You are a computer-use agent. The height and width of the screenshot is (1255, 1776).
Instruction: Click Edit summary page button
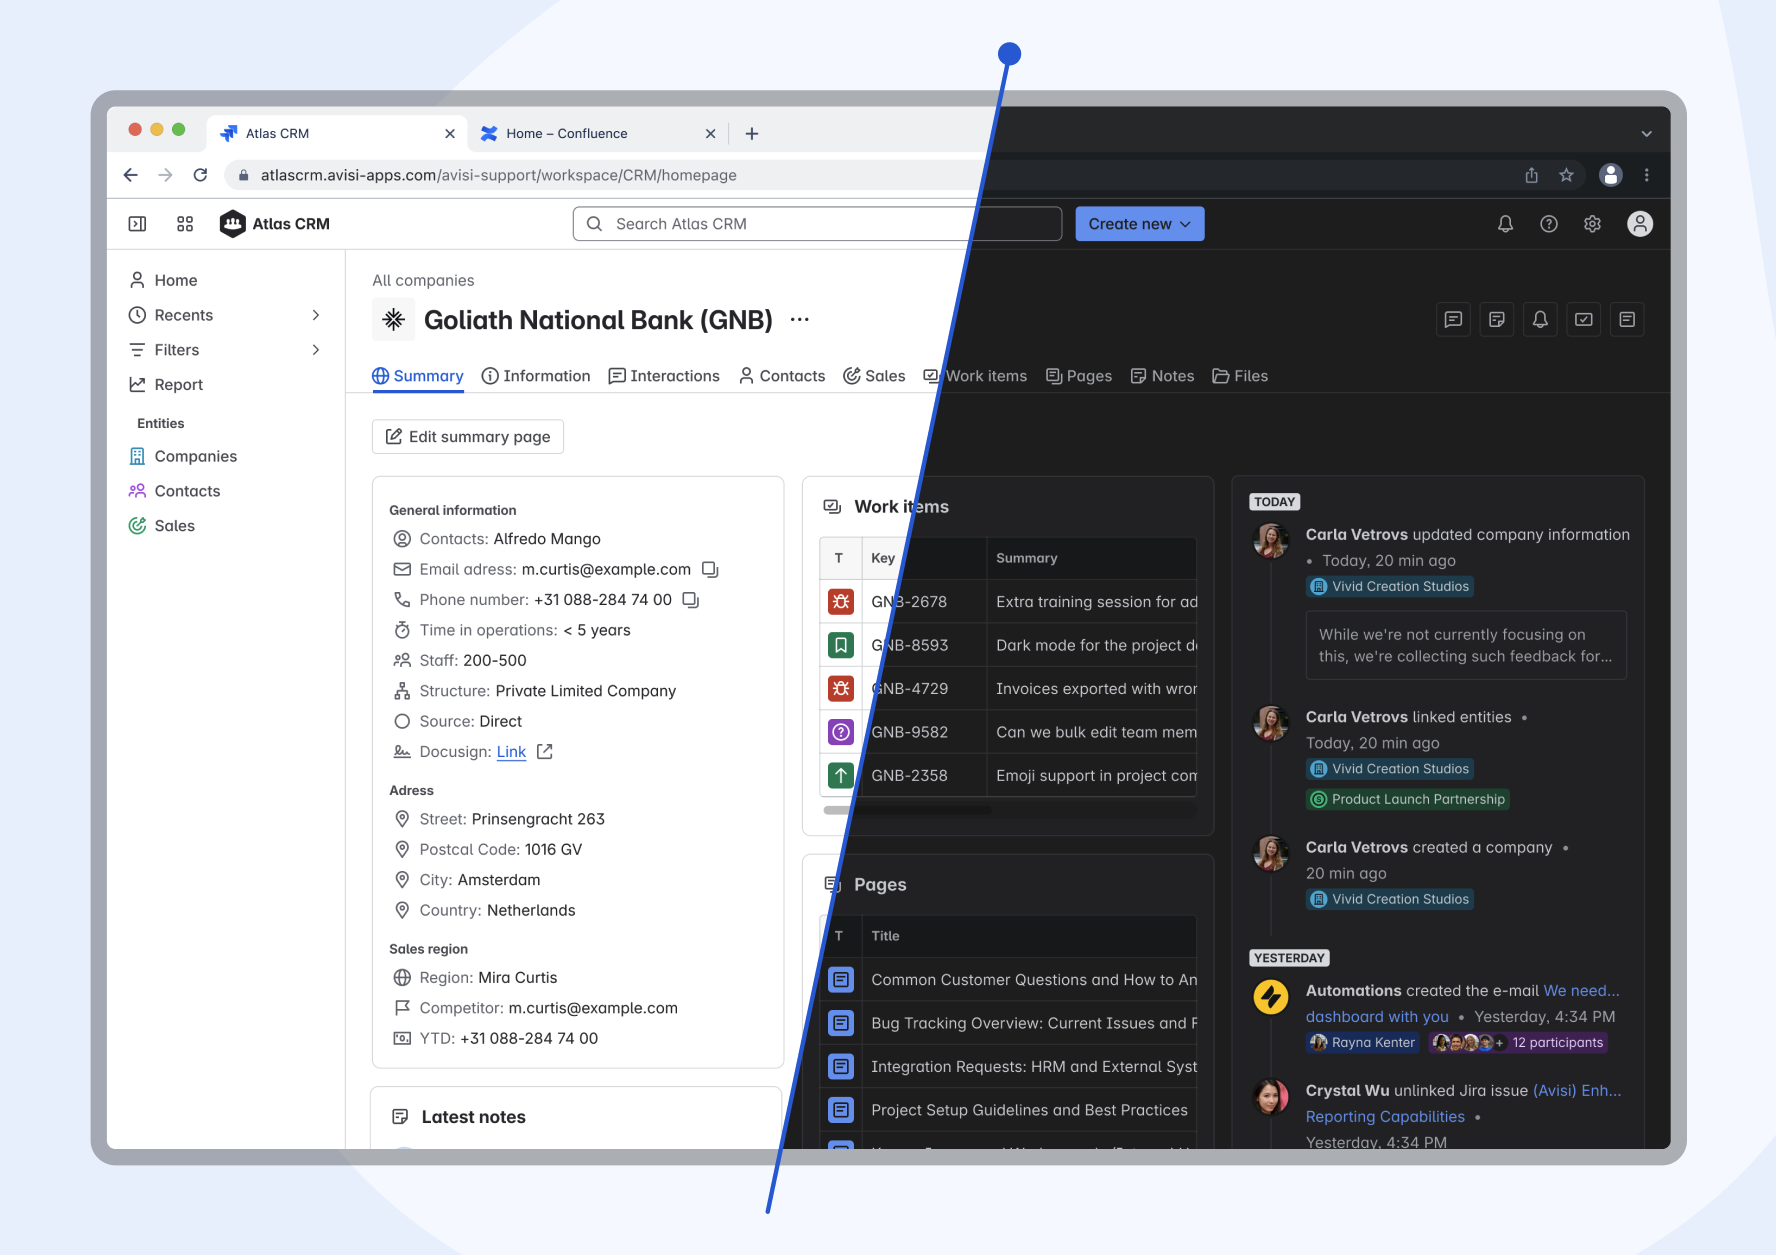[x=468, y=437]
